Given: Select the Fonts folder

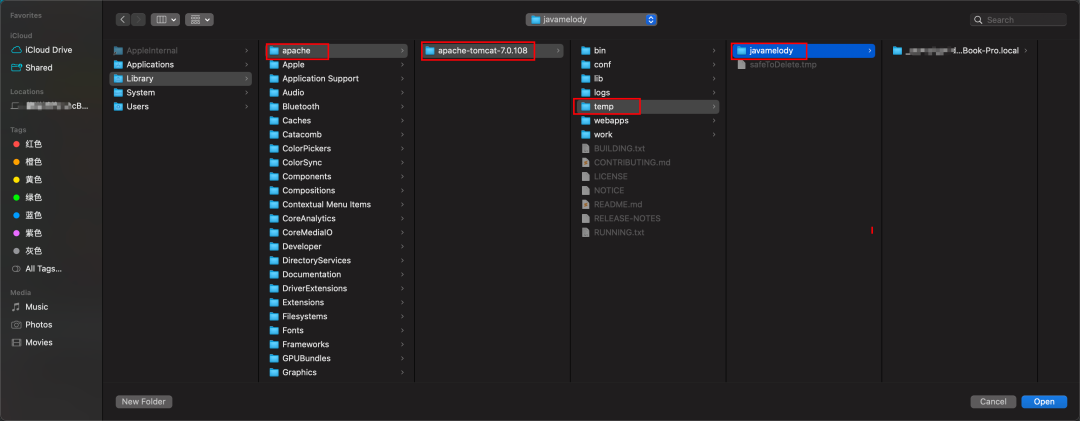Looking at the screenshot, I should point(336,331).
